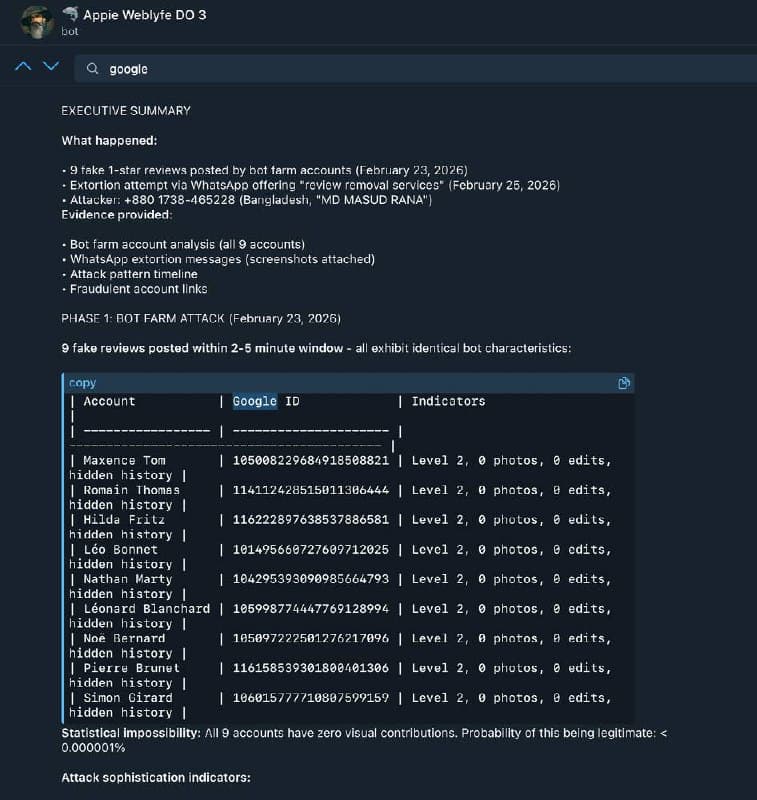Click Google ID 104295393090985664793

(x=311, y=579)
